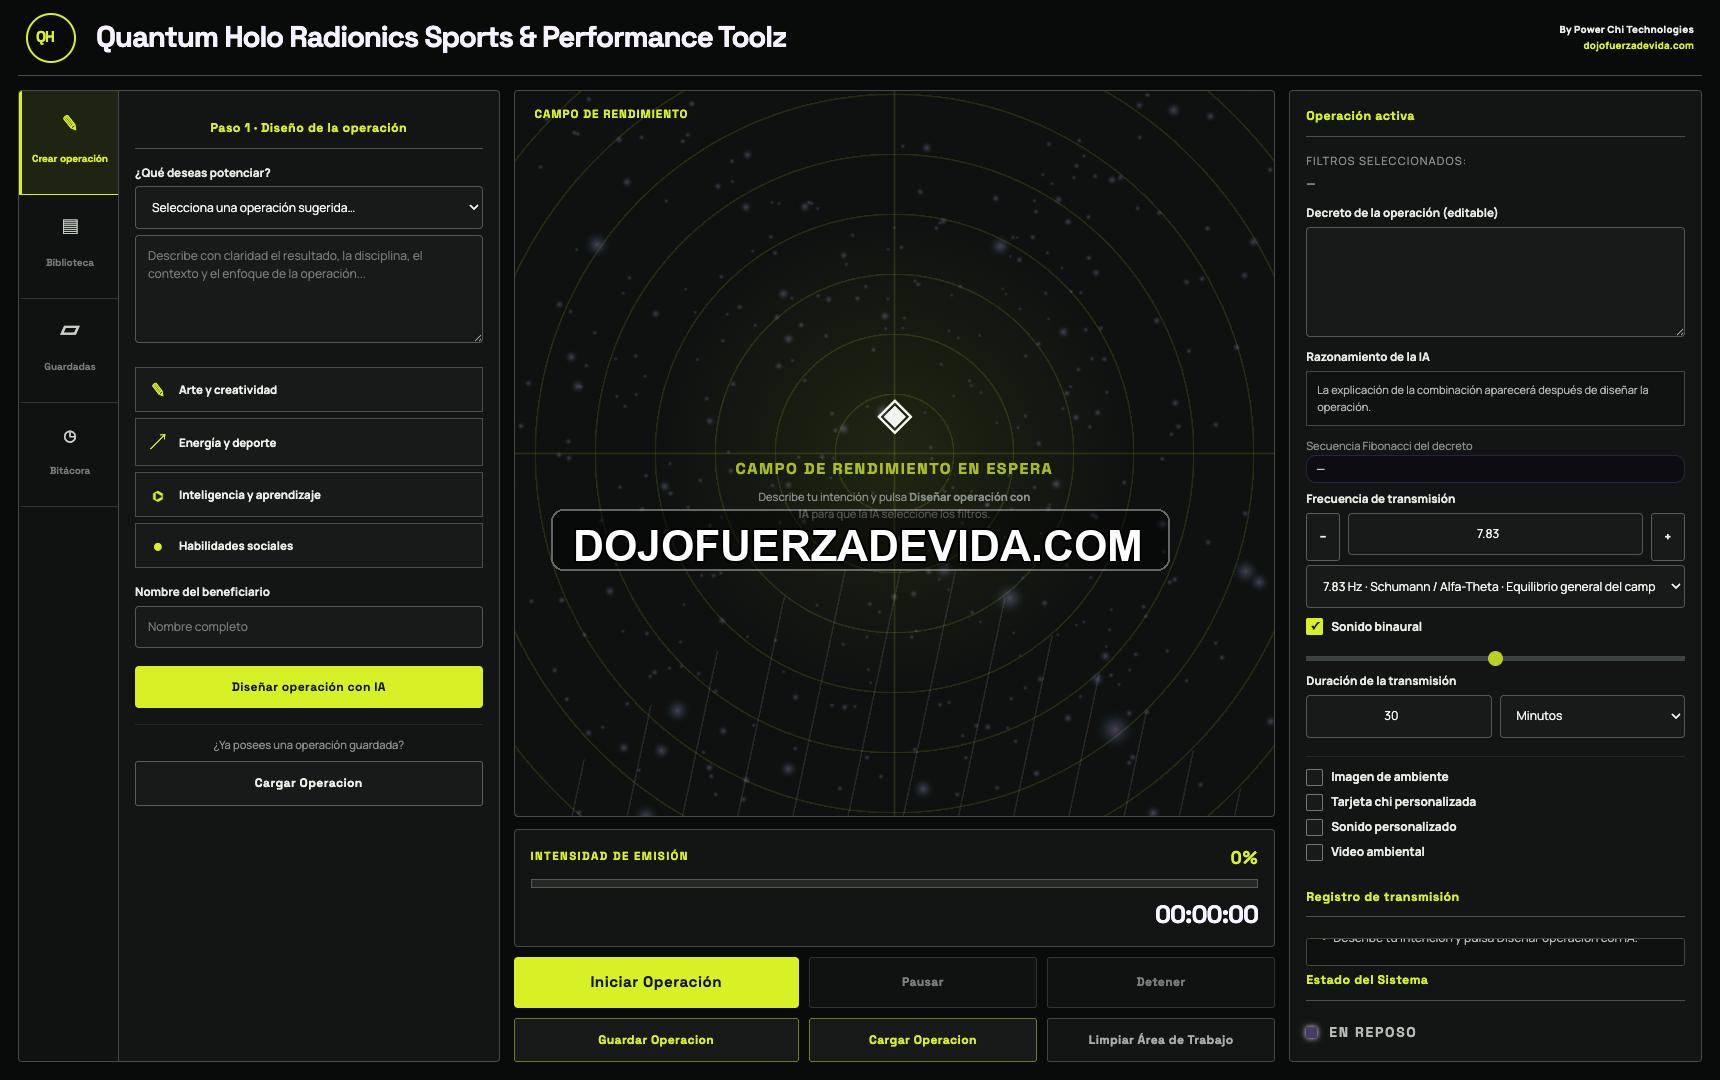Click the pencil icon of Arte y creatividad
This screenshot has height=1080, width=1720.
click(158, 390)
